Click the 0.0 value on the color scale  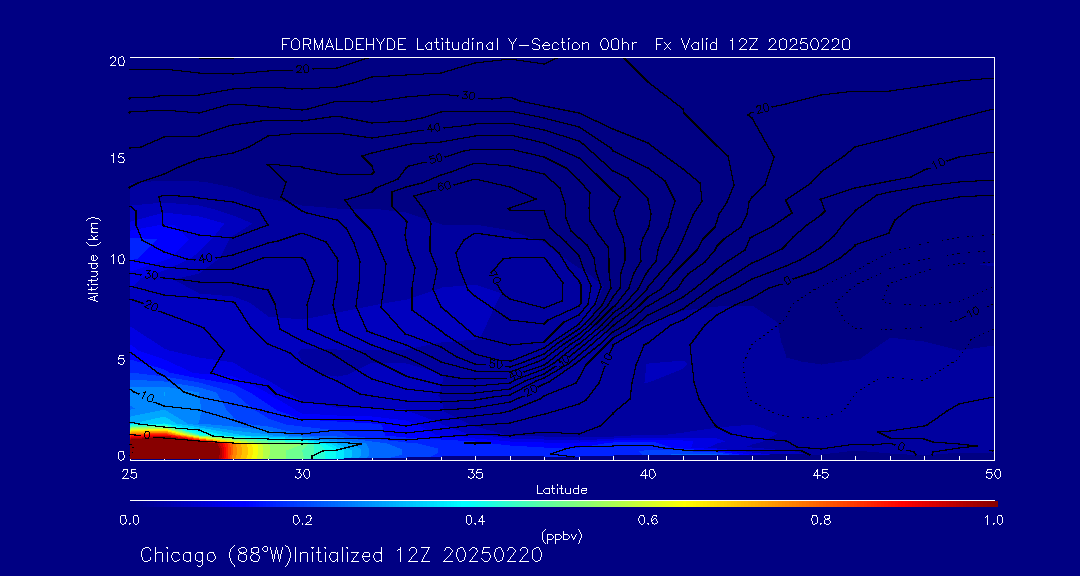click(130, 520)
